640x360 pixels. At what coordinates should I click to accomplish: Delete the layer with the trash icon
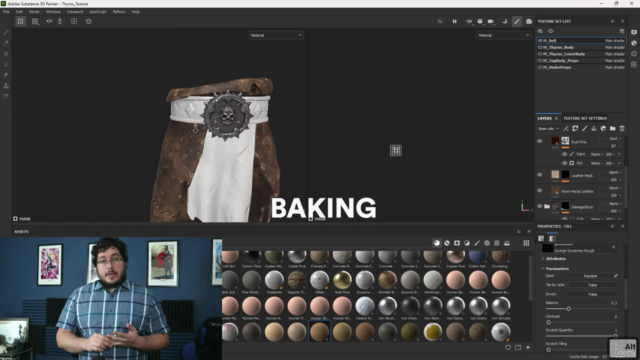coord(622,129)
